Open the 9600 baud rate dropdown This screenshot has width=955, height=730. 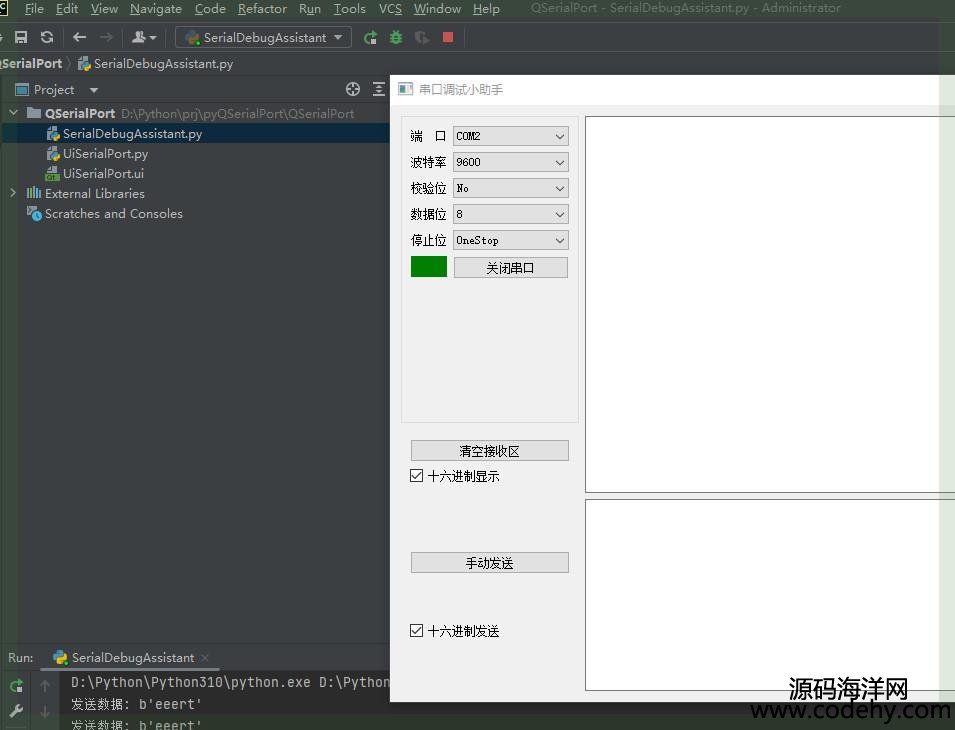coord(510,162)
